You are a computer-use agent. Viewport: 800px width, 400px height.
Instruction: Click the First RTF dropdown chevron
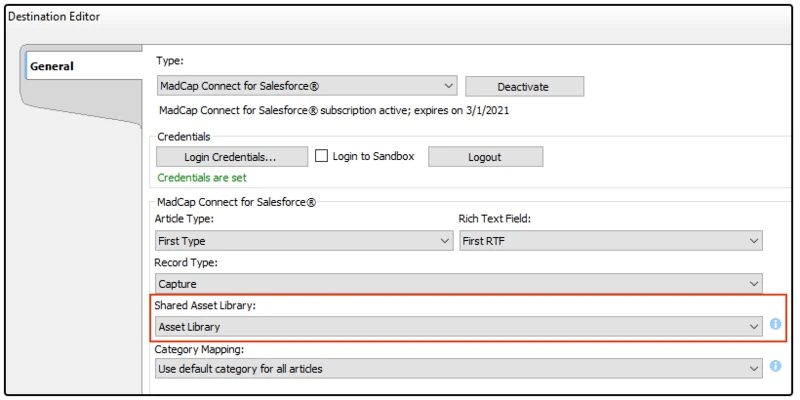754,241
